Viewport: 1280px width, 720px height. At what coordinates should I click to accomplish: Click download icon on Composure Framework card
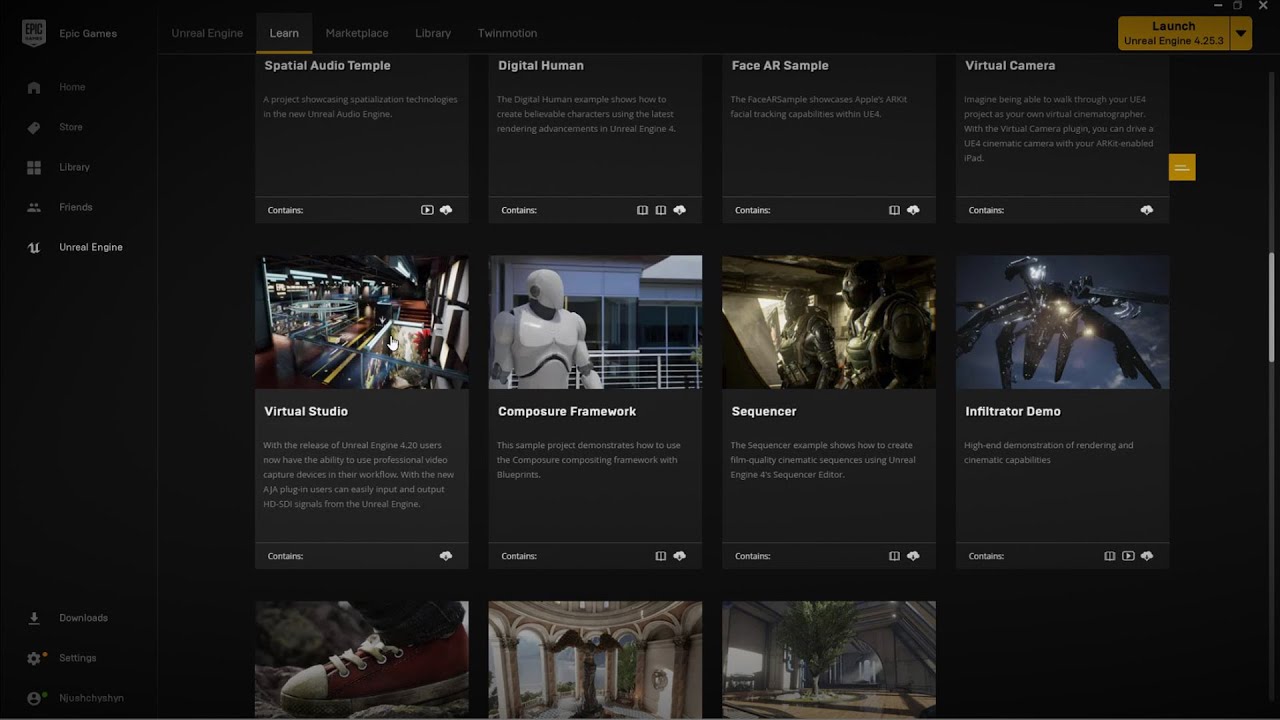(680, 556)
